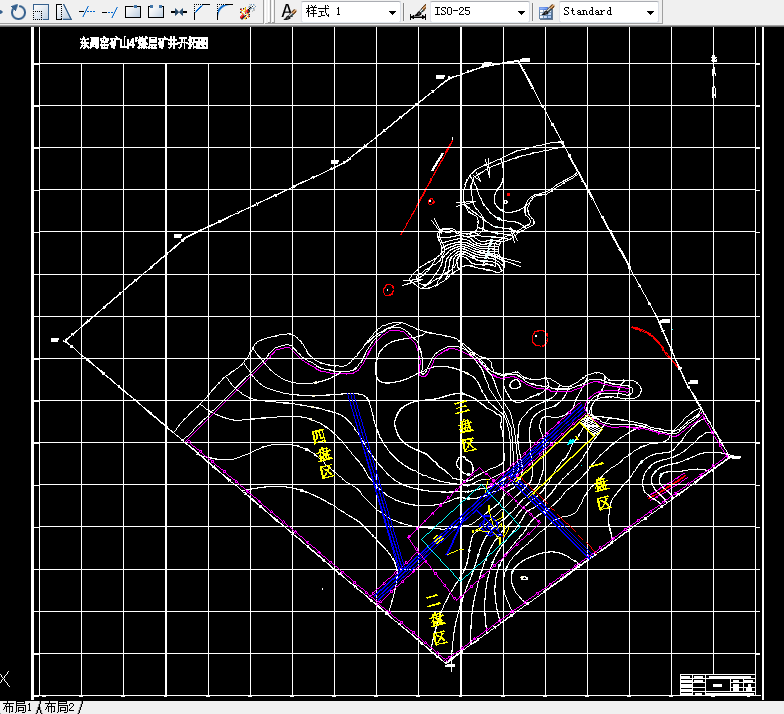This screenshot has width=784, height=714.
Task: Open the Table Style manager icon
Action: point(546,12)
